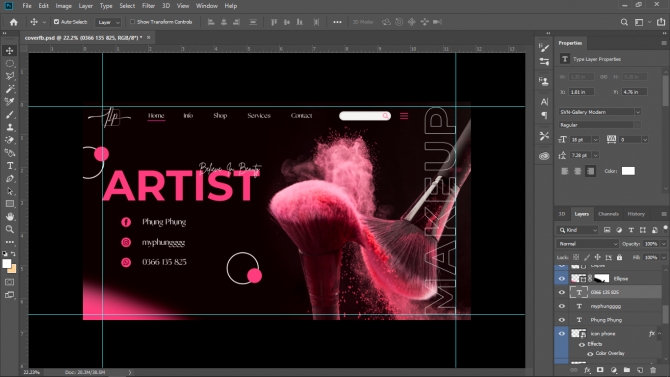Viewport: 670px width, 377px height.
Task: Select the Brush tool
Action: pos(9,115)
